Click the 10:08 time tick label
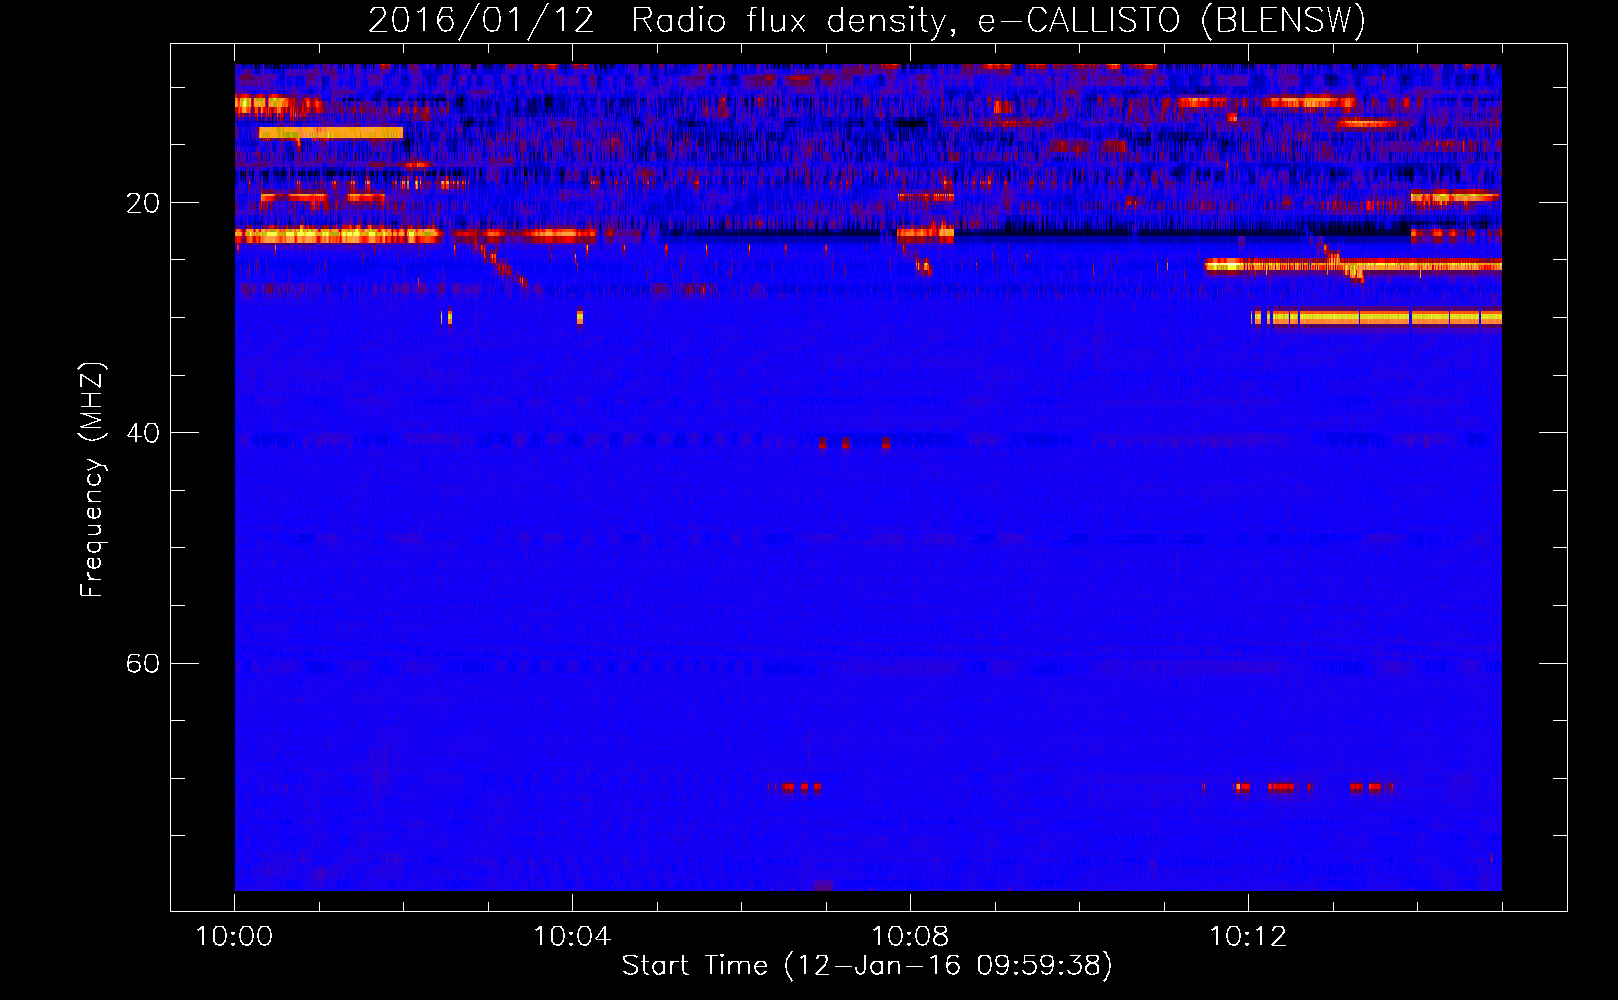The height and width of the screenshot is (1000, 1618). [x=910, y=937]
